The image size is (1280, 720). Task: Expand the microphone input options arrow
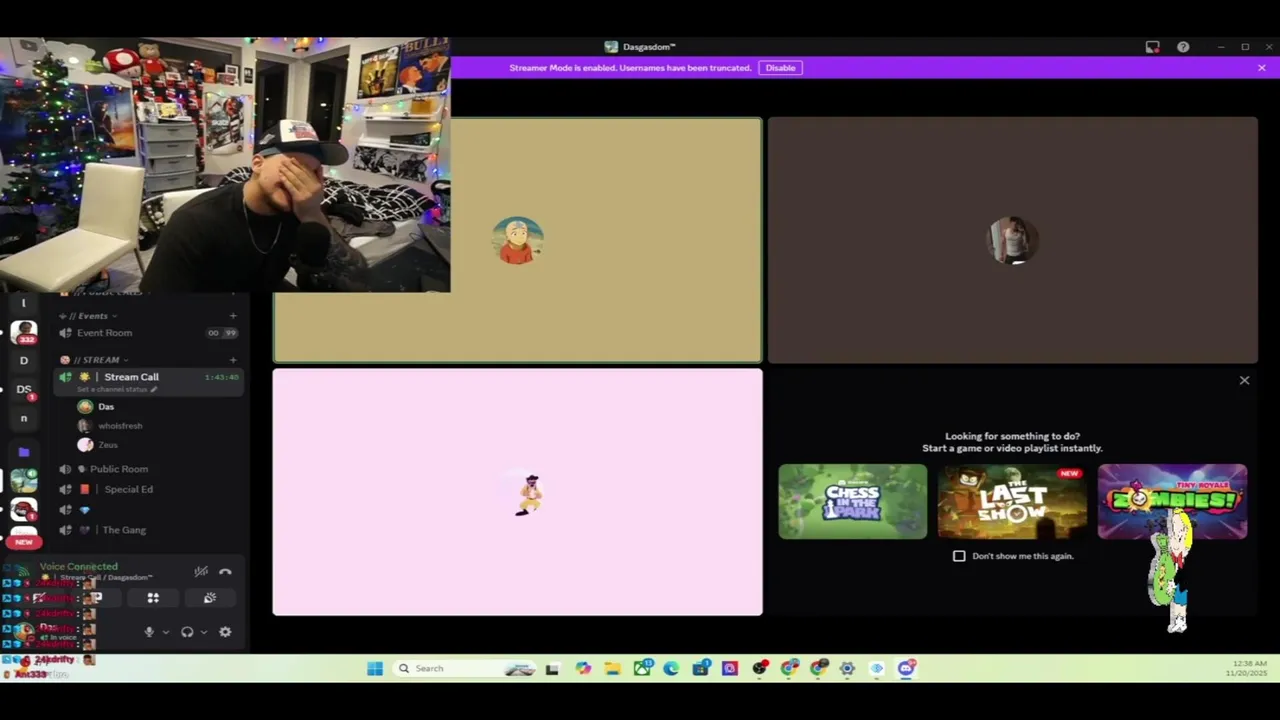[x=165, y=632]
